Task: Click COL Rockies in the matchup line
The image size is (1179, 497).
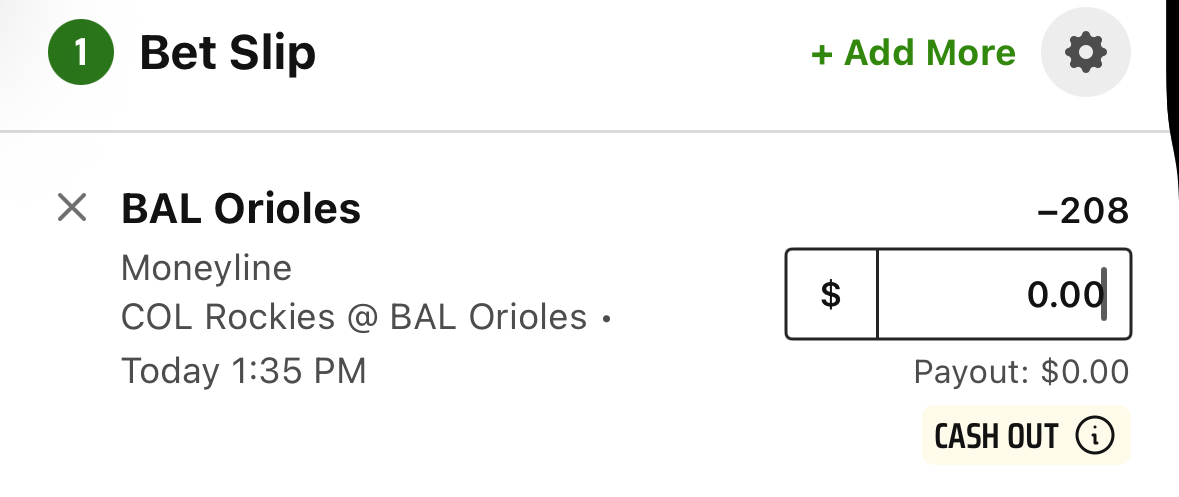Action: tap(228, 317)
